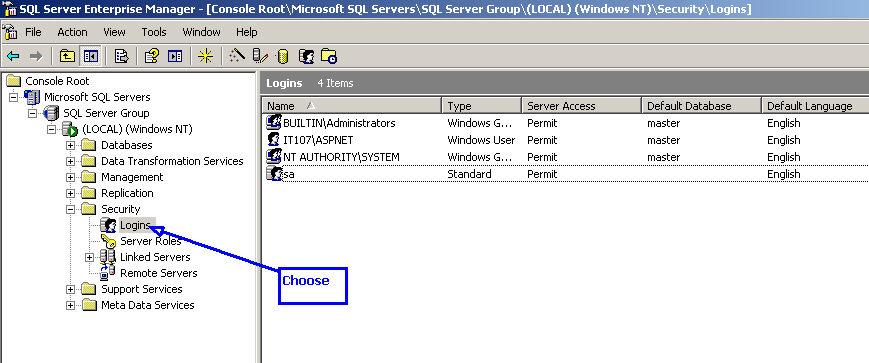The width and height of the screenshot is (869, 363).
Task: Click the yellow New starburst icon
Action: point(206,56)
